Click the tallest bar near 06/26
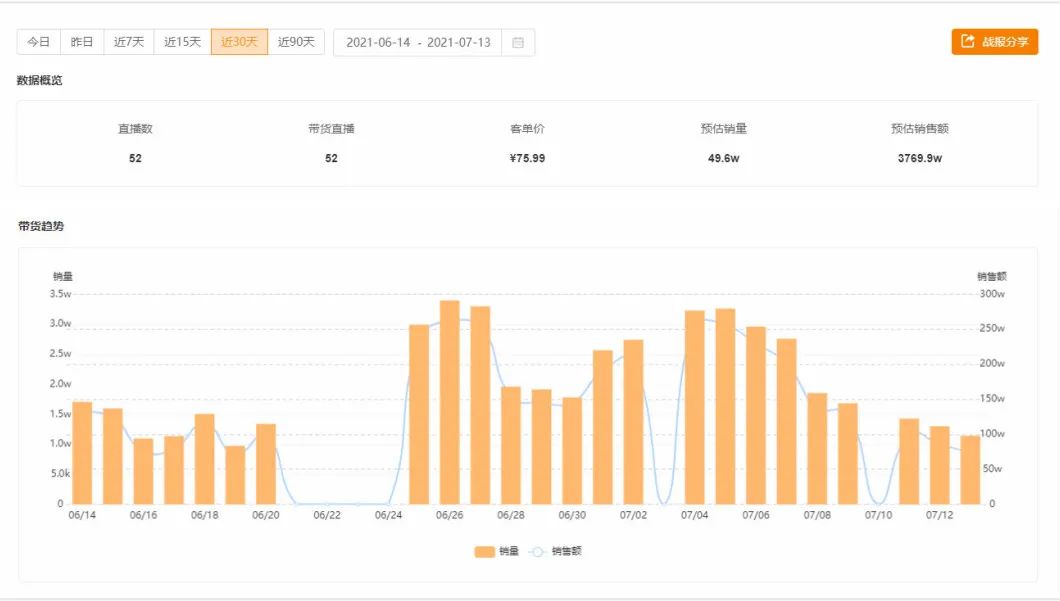The image size is (1060, 601). click(x=450, y=402)
